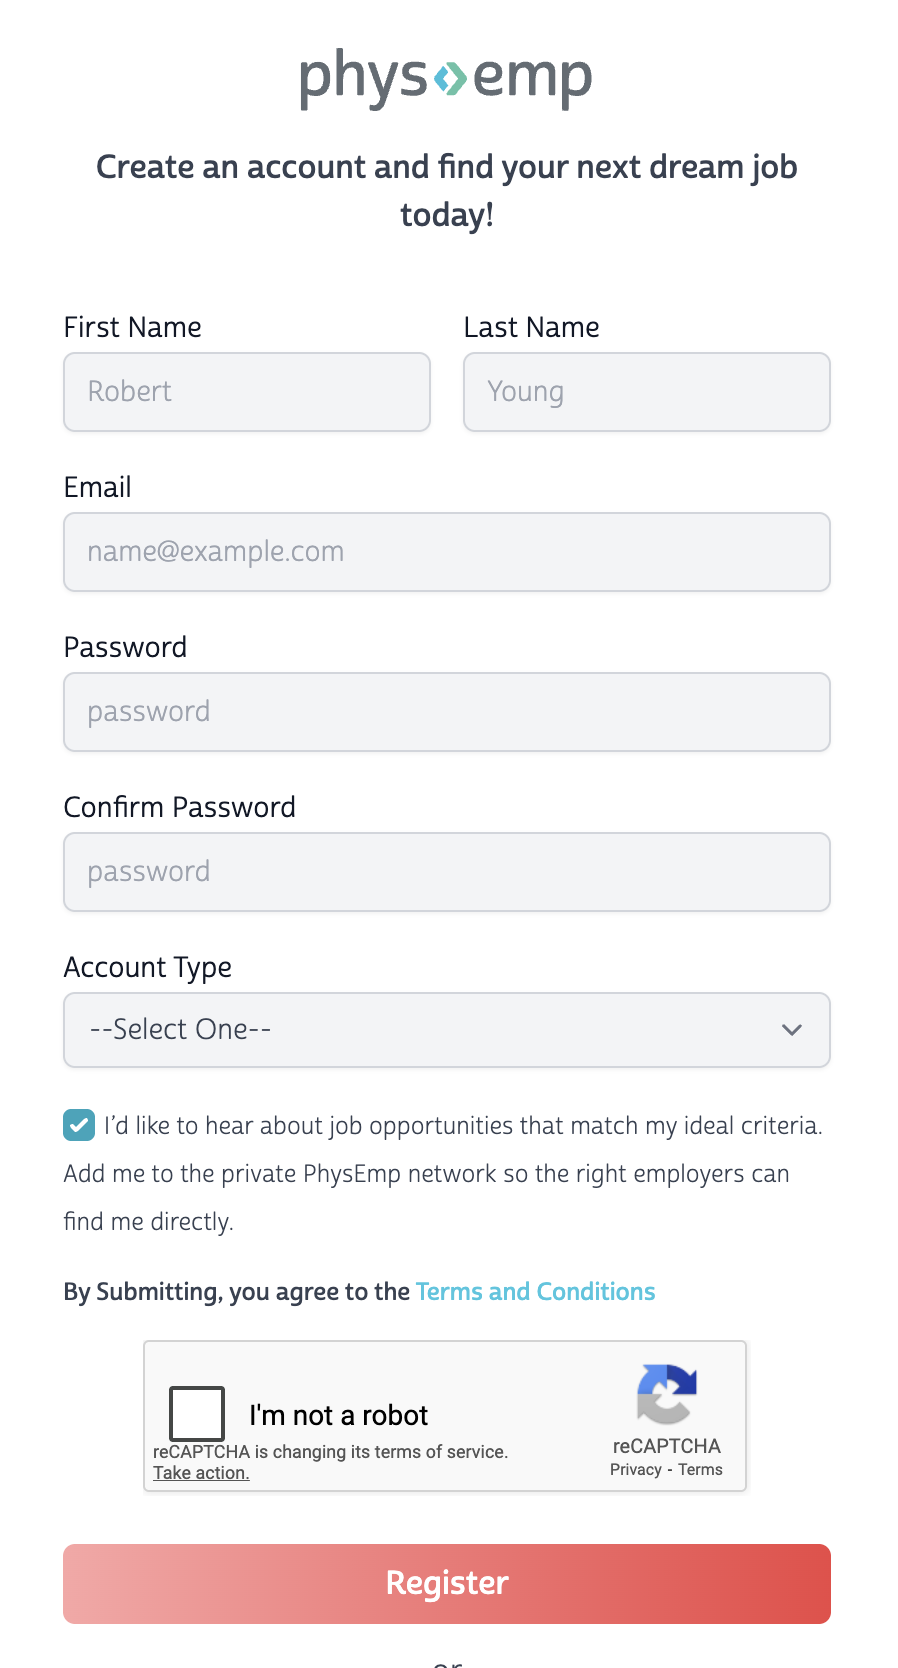Click the Confirm Password field

tap(446, 872)
